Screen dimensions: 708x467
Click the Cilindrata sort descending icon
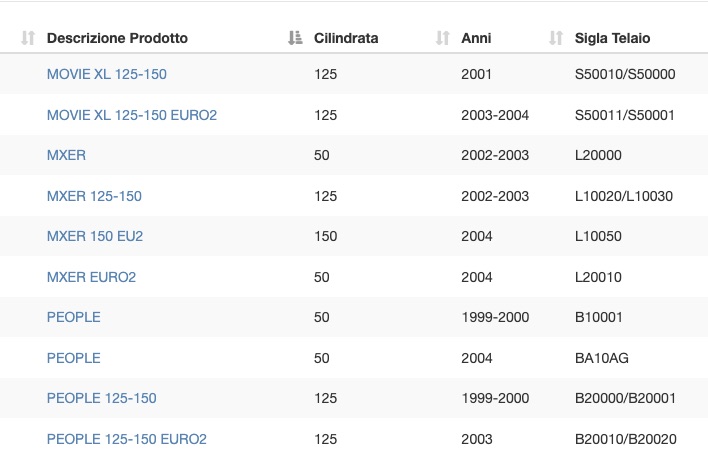click(295, 38)
